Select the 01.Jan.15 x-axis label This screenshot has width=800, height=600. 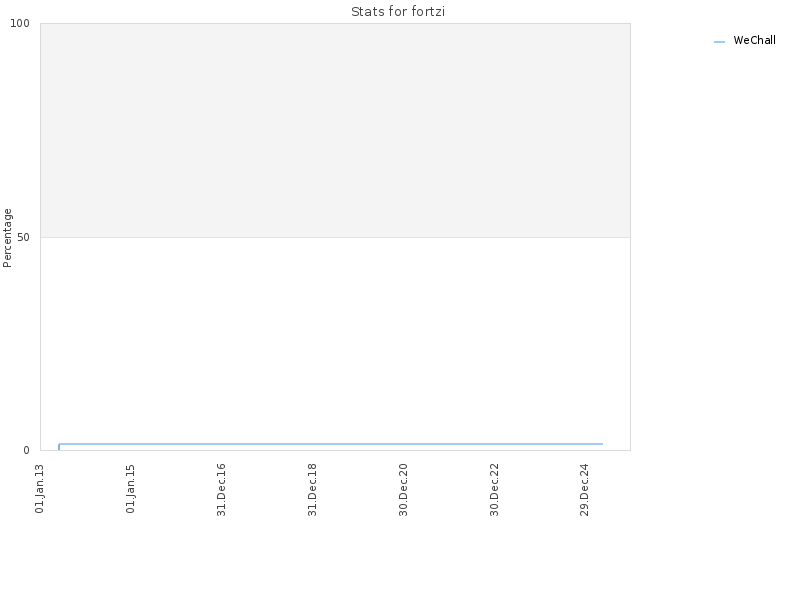click(x=130, y=488)
